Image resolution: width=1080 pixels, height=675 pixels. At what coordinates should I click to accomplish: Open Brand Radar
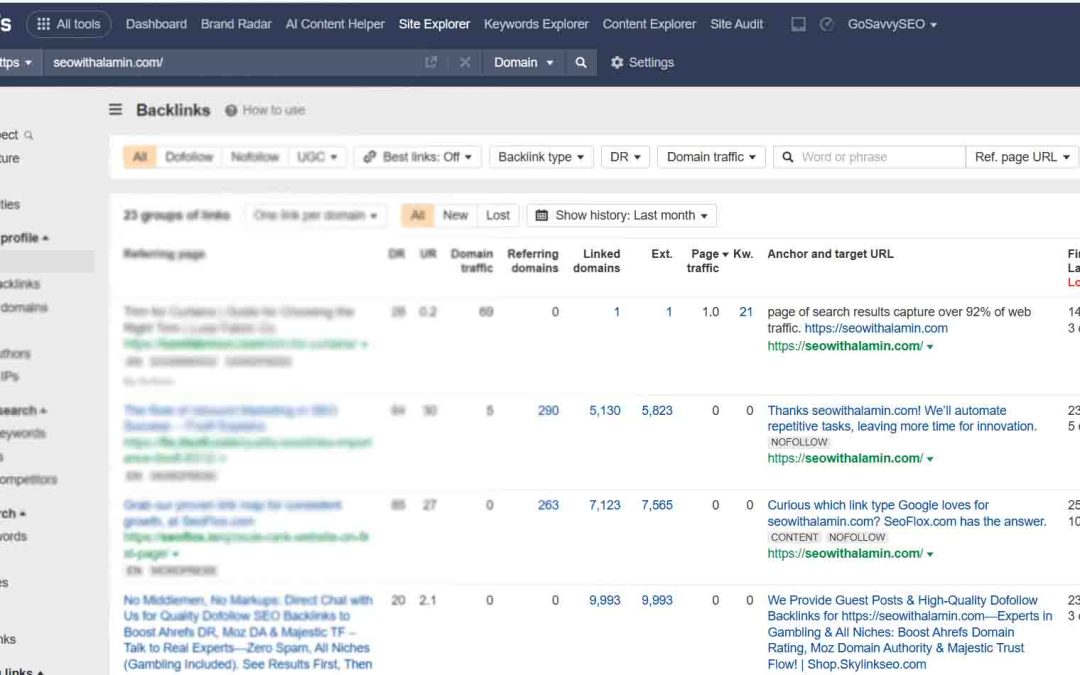tap(236, 24)
